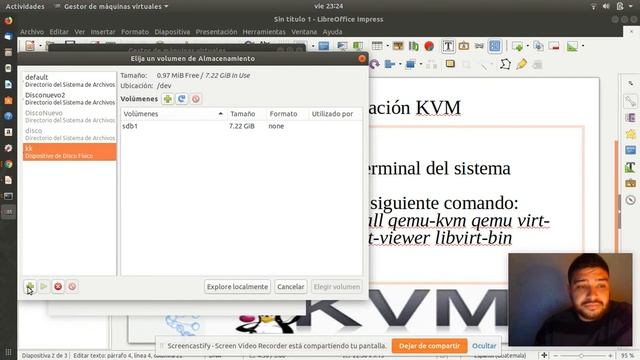Delete the selected volume

click(196, 99)
